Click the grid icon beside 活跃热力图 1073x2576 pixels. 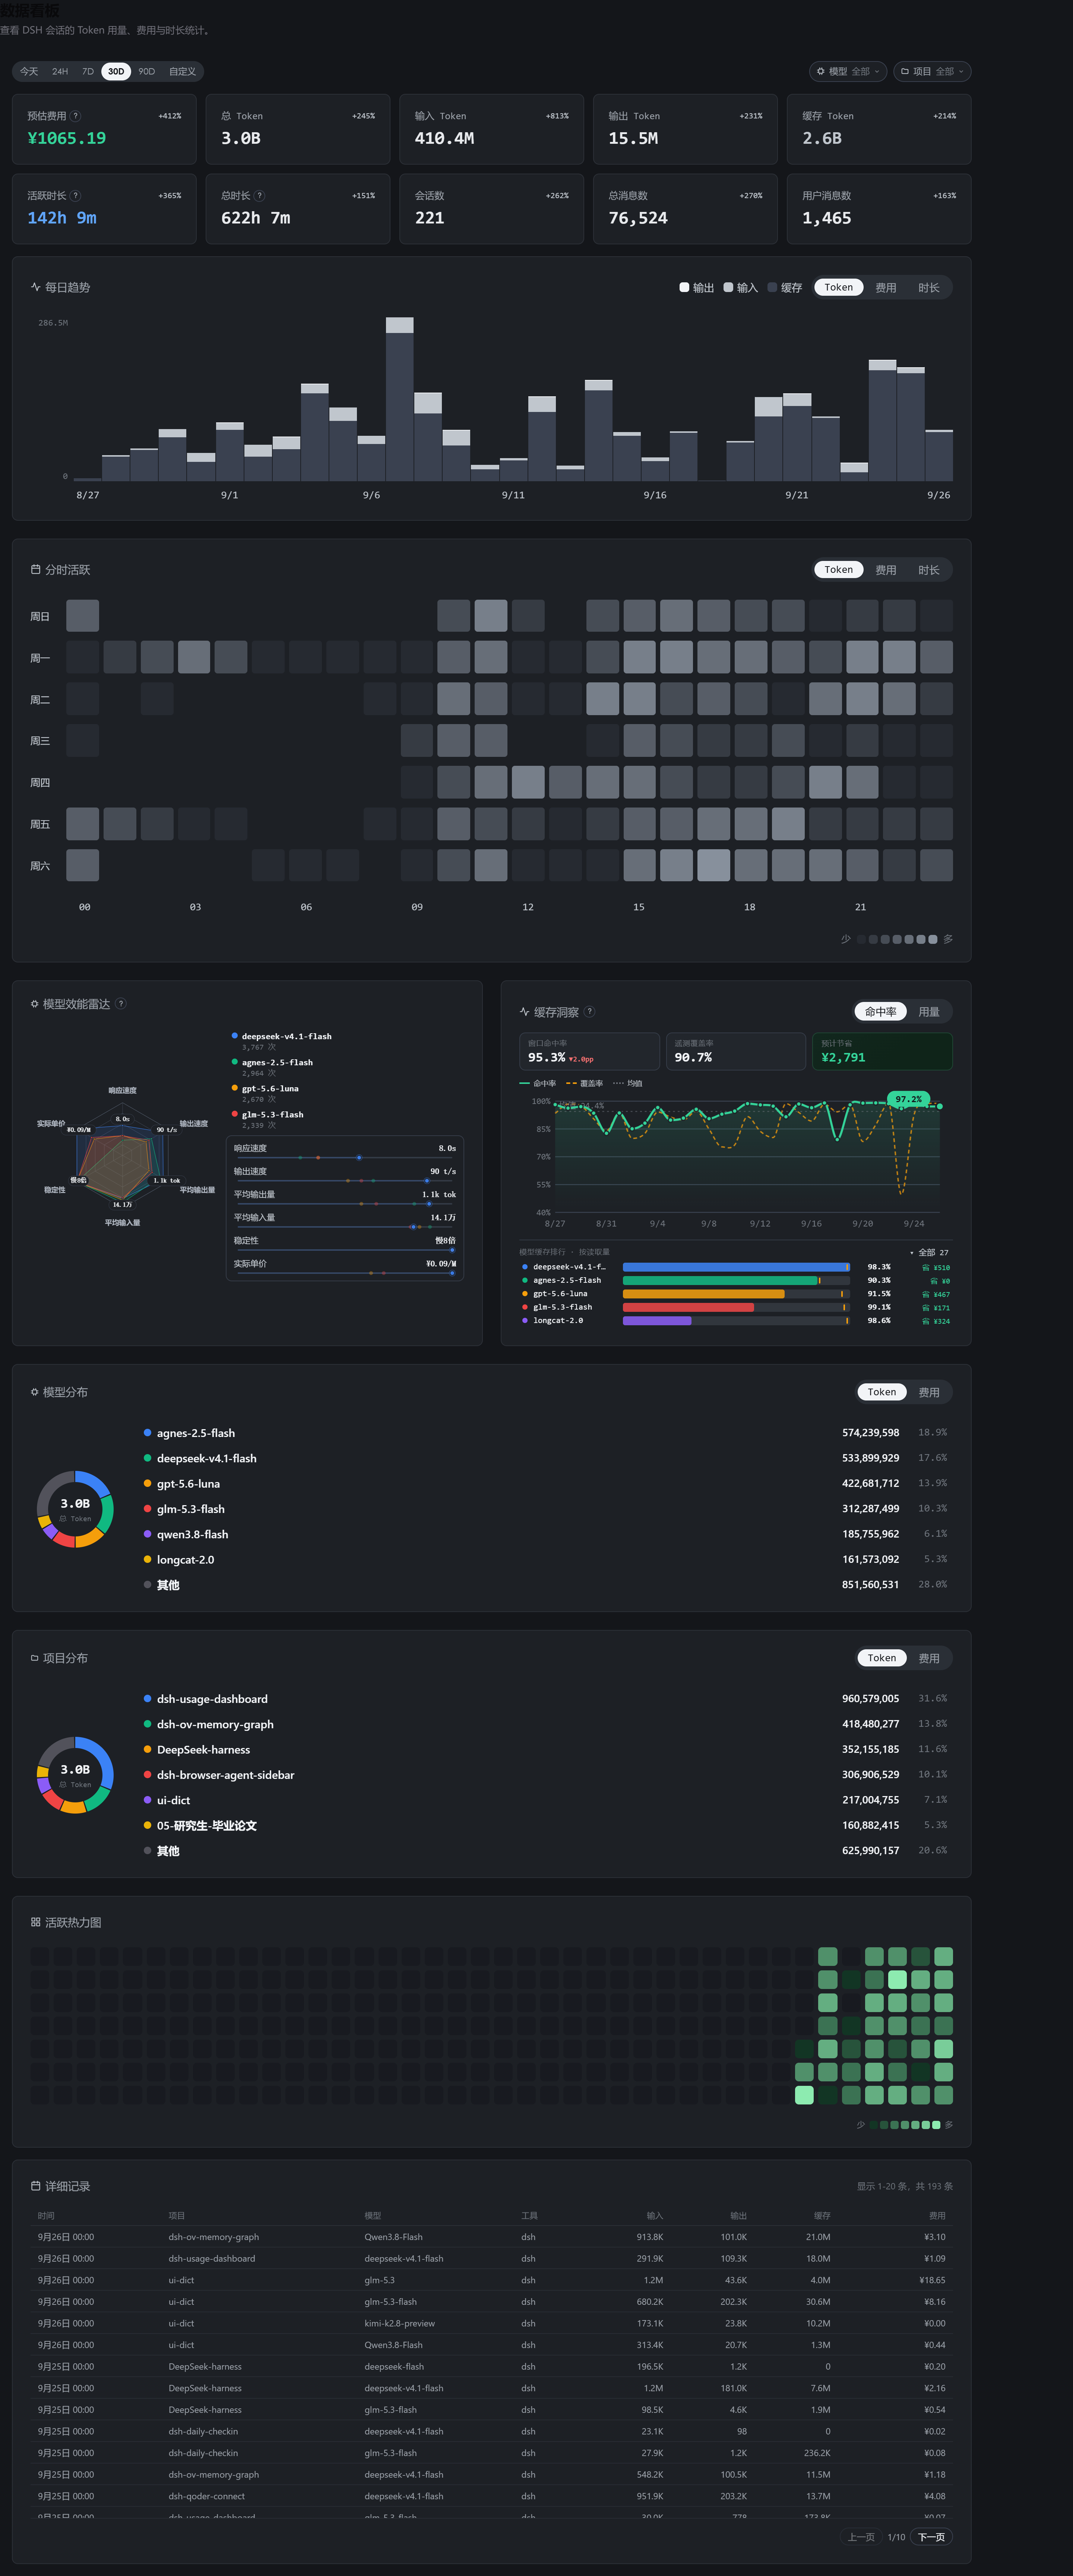pyautogui.click(x=36, y=1922)
